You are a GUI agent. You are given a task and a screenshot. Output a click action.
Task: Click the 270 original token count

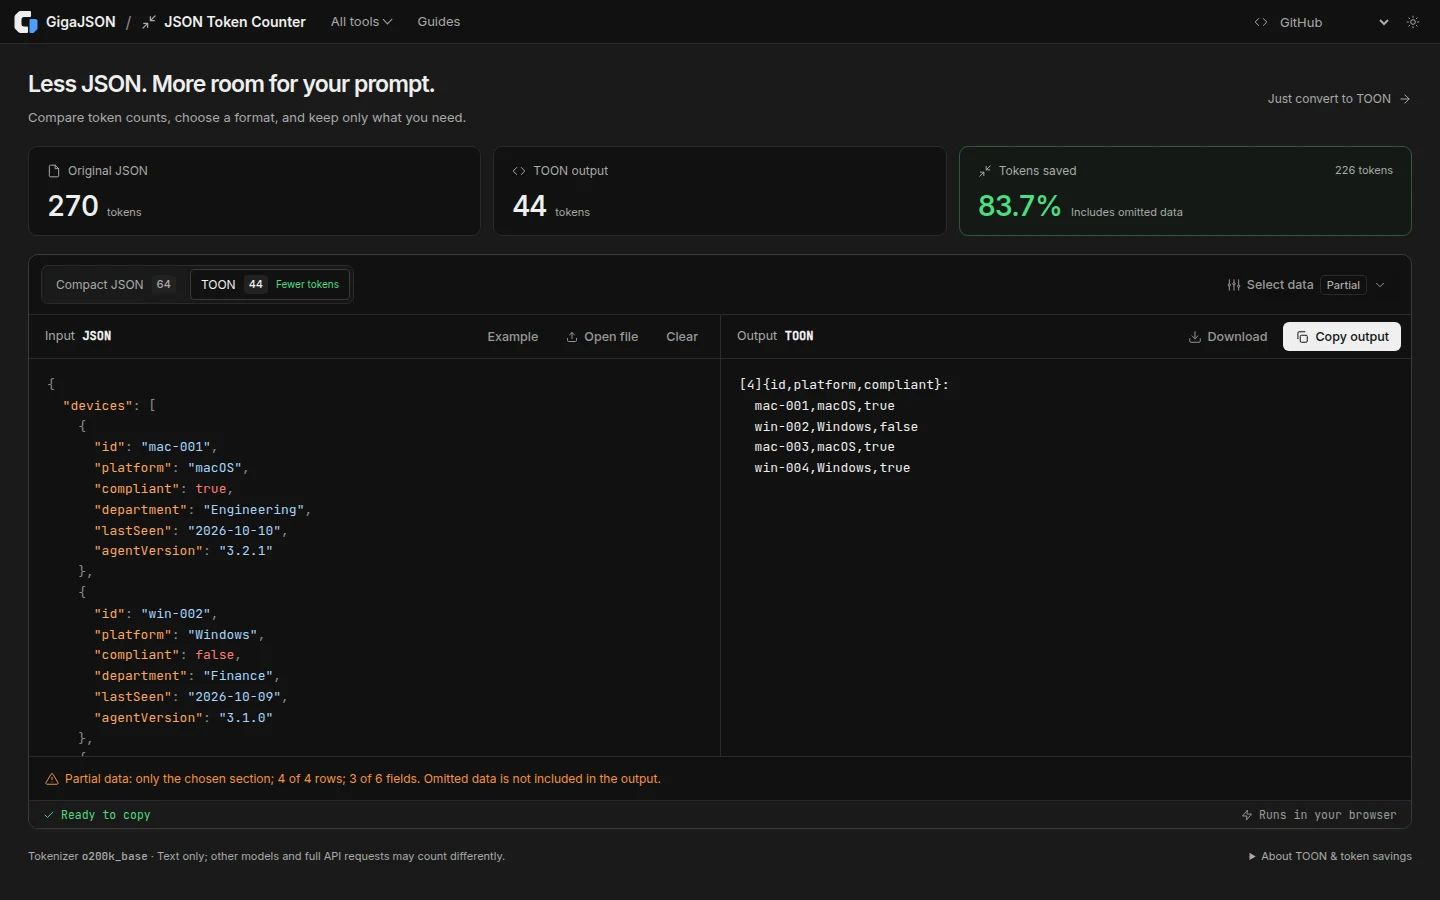tap(73, 206)
